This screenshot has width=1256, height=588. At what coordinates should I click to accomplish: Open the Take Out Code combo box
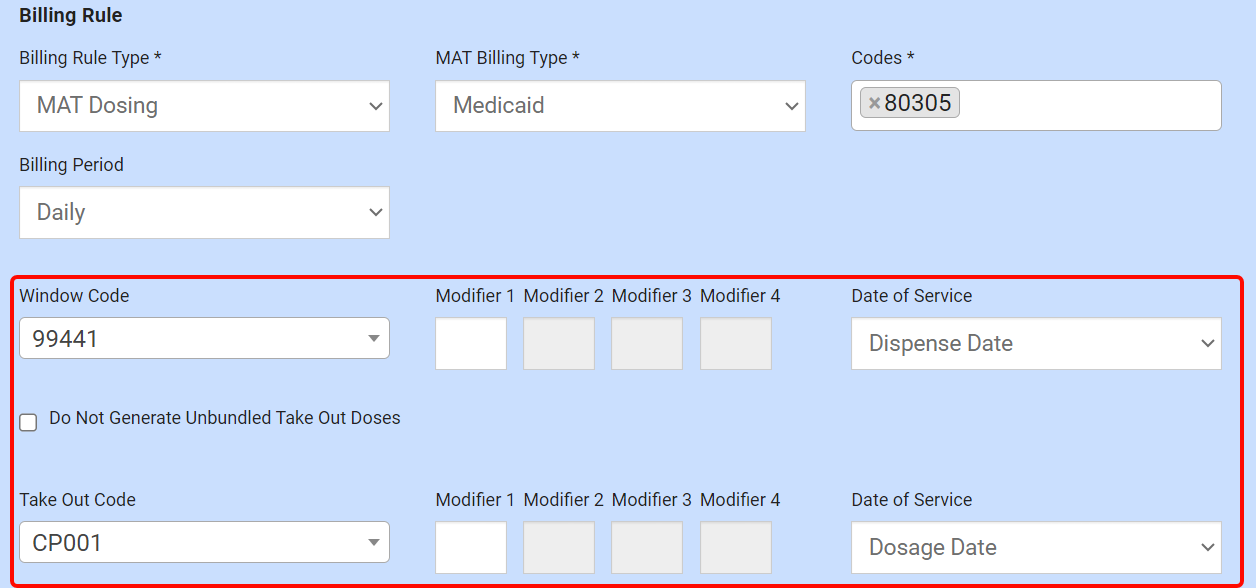point(204,543)
